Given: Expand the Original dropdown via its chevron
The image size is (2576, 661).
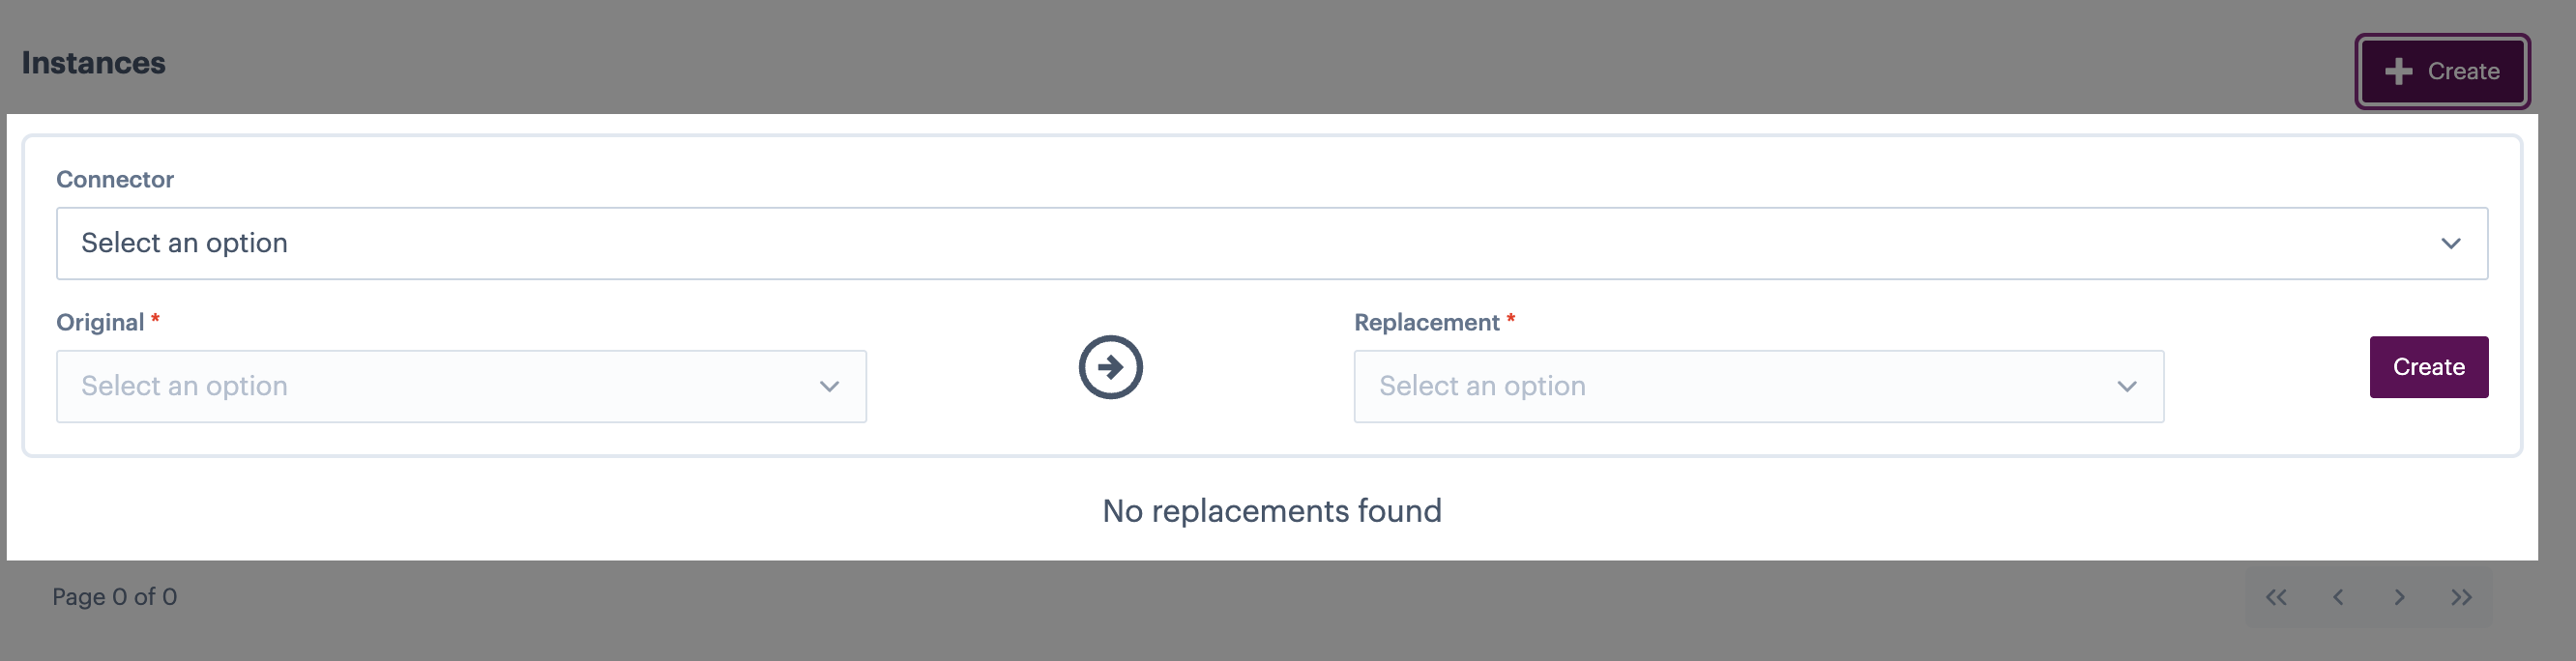Looking at the screenshot, I should point(829,387).
